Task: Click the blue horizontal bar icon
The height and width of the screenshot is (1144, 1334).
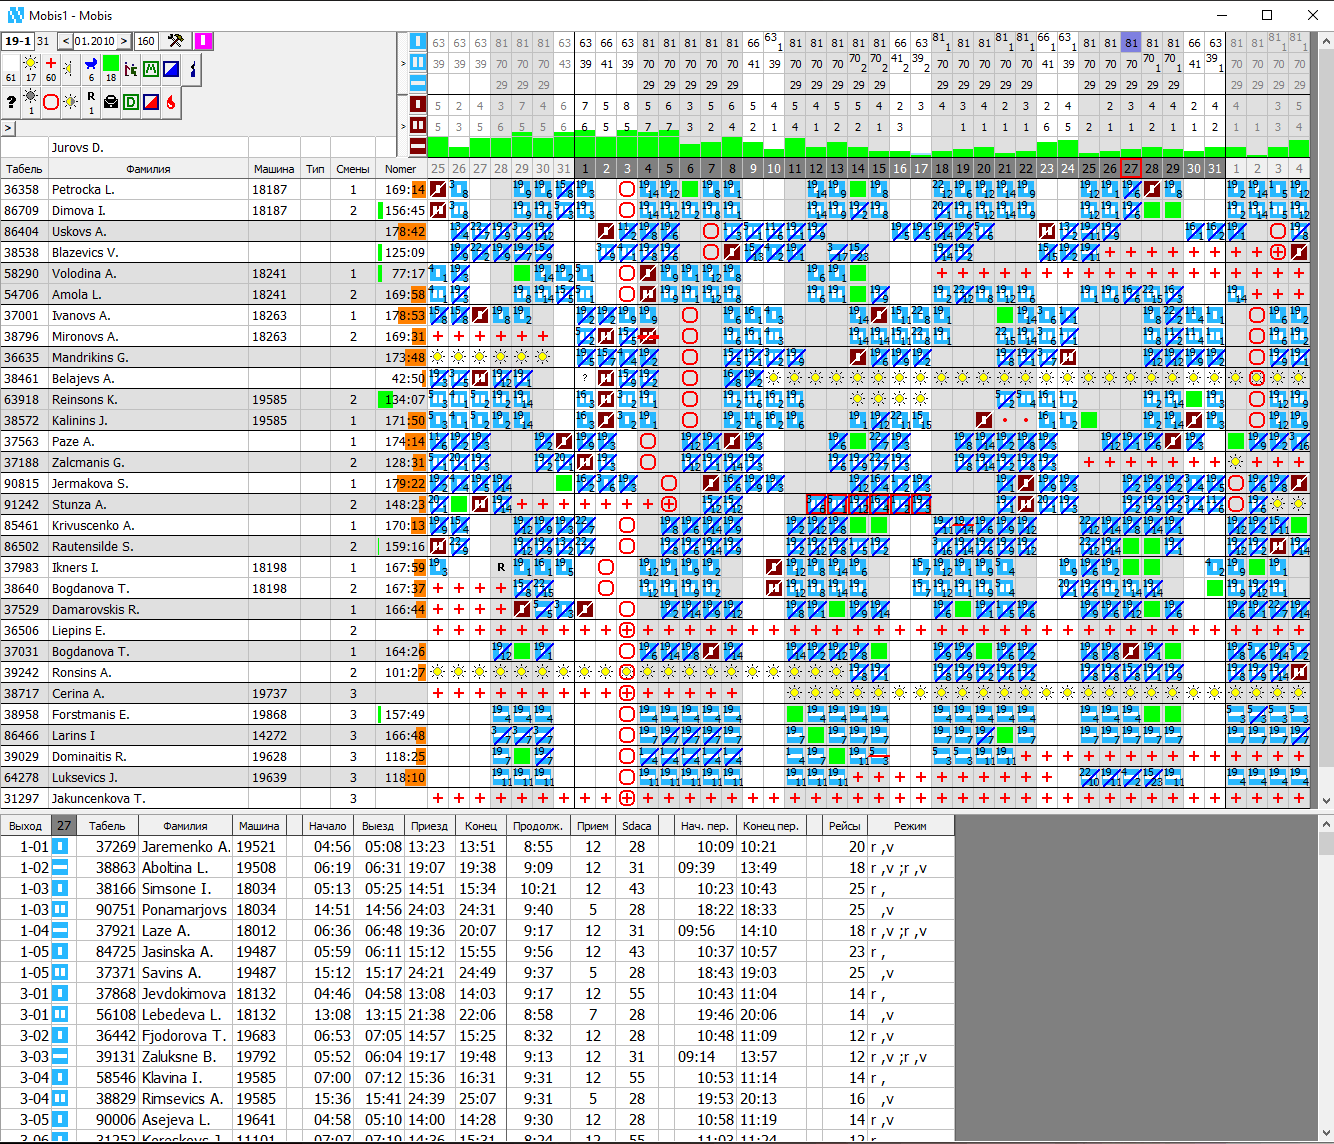Action: coord(418,83)
